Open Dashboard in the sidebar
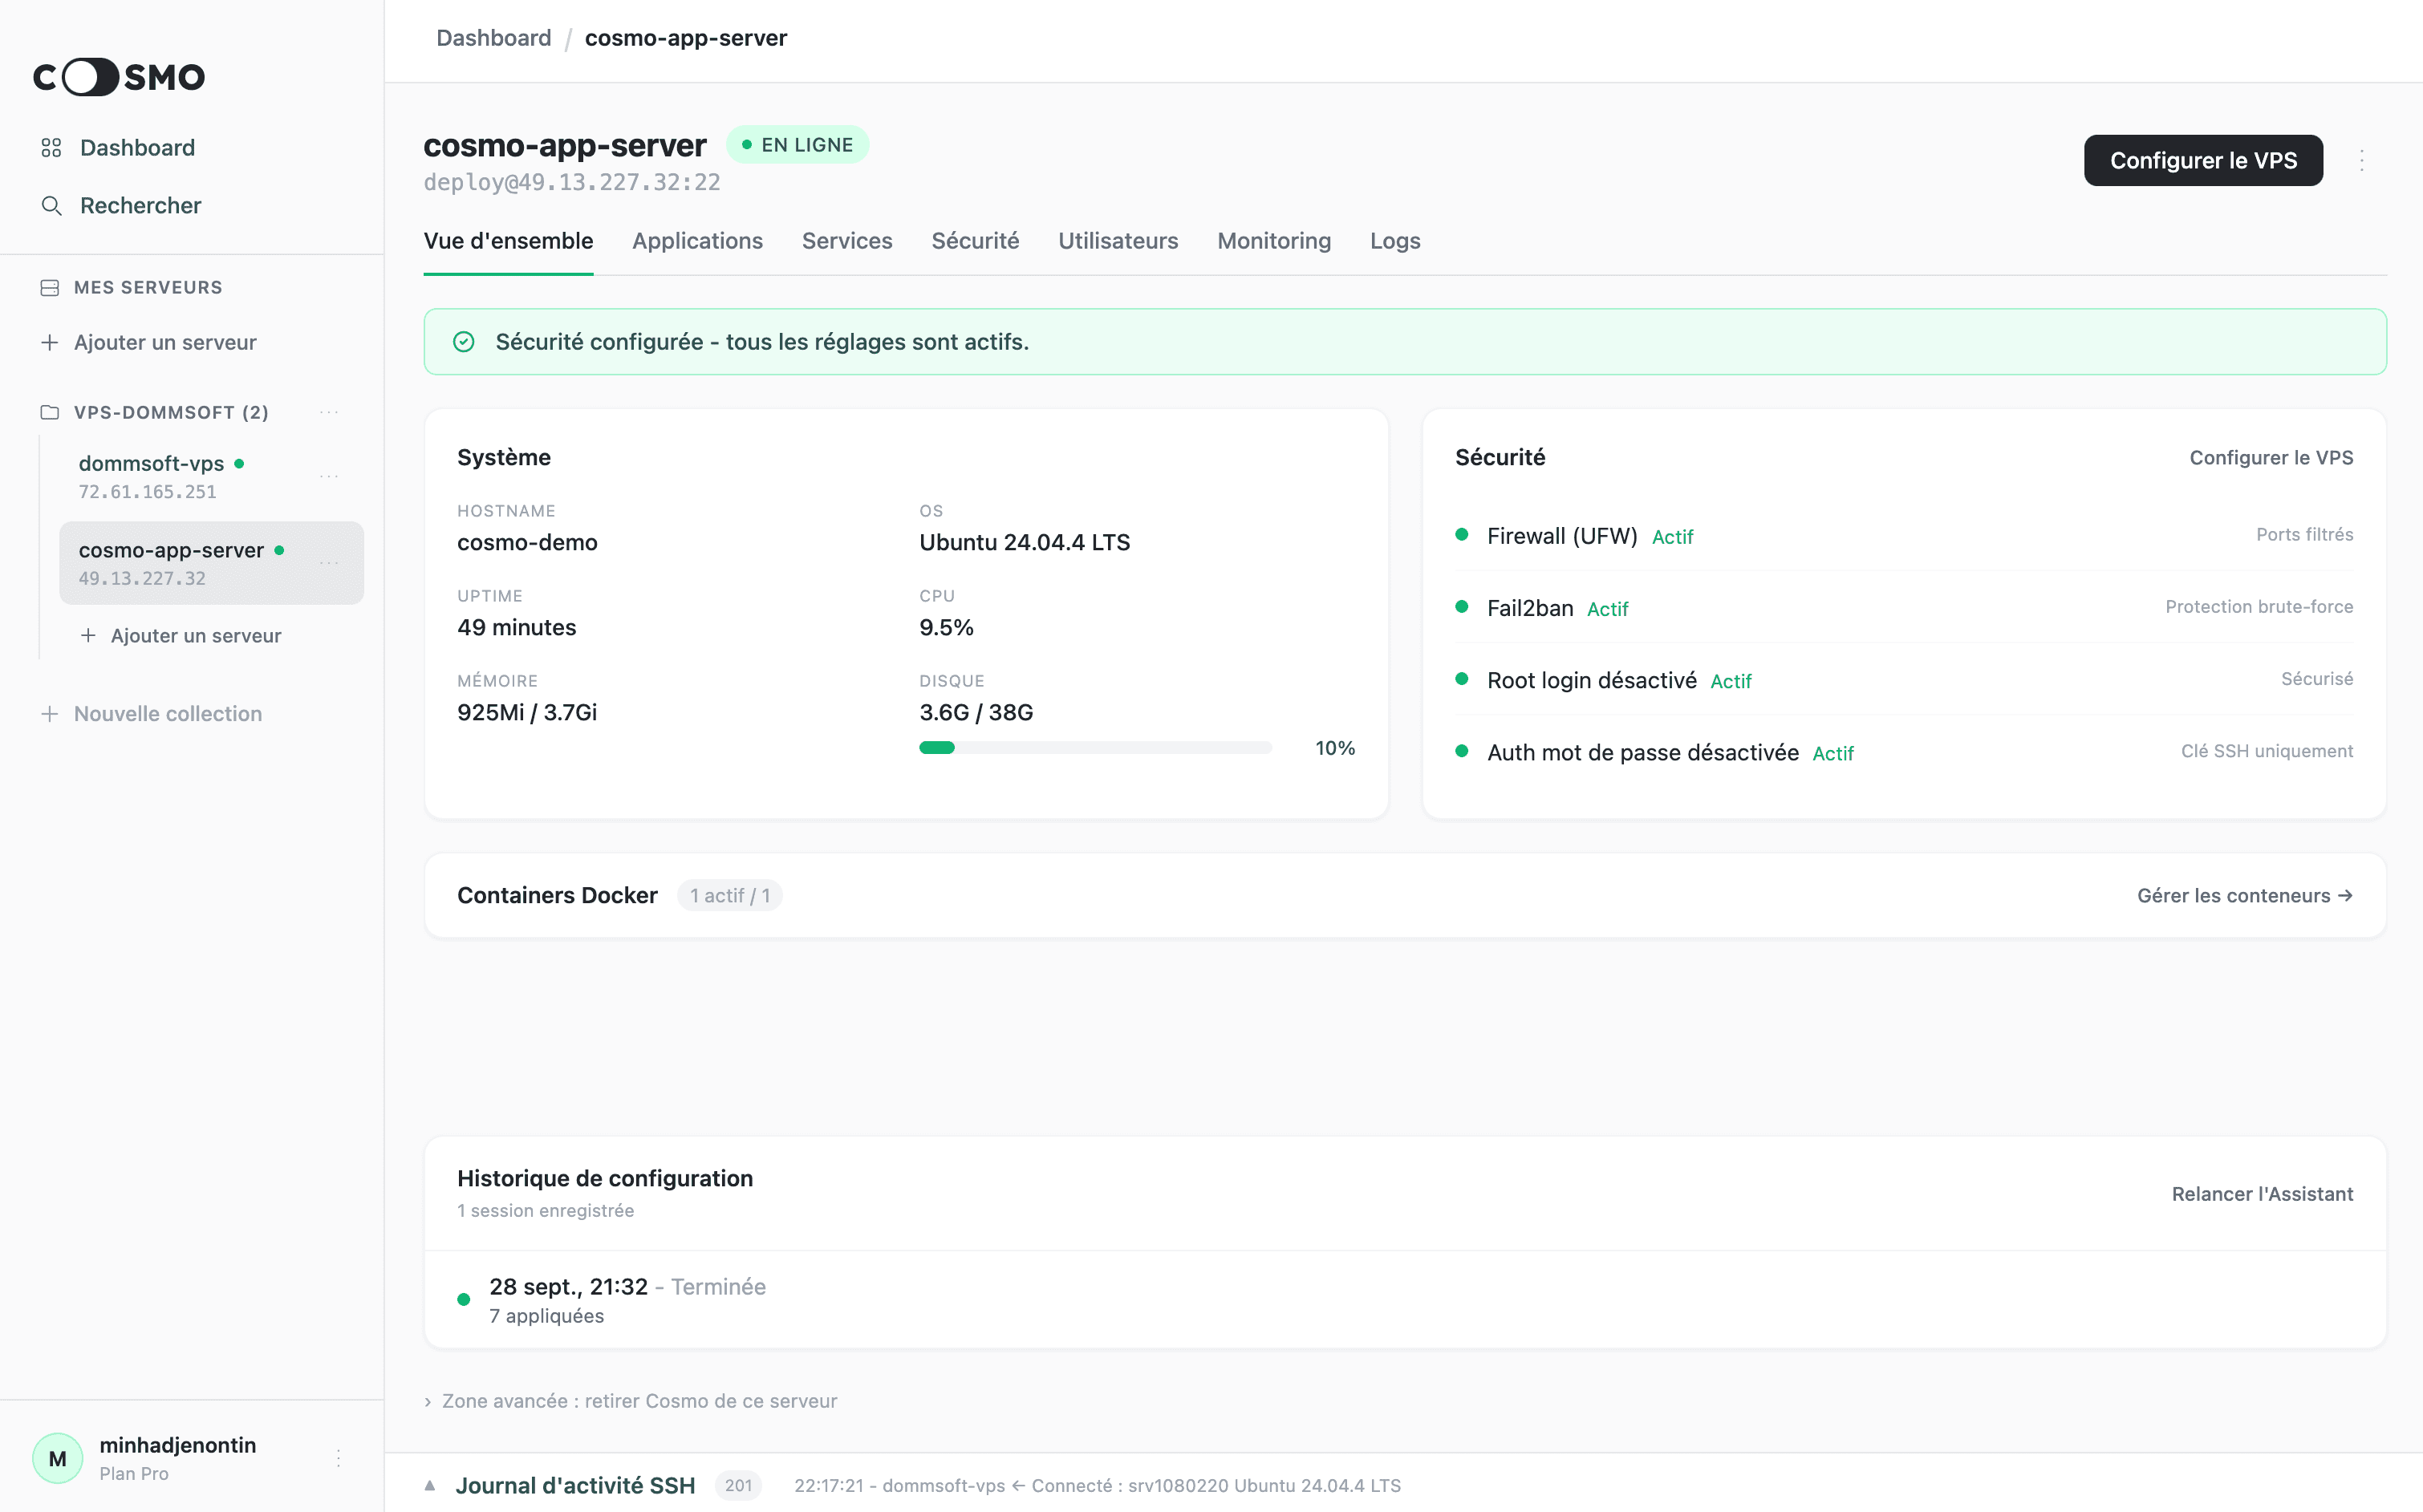 (118, 148)
